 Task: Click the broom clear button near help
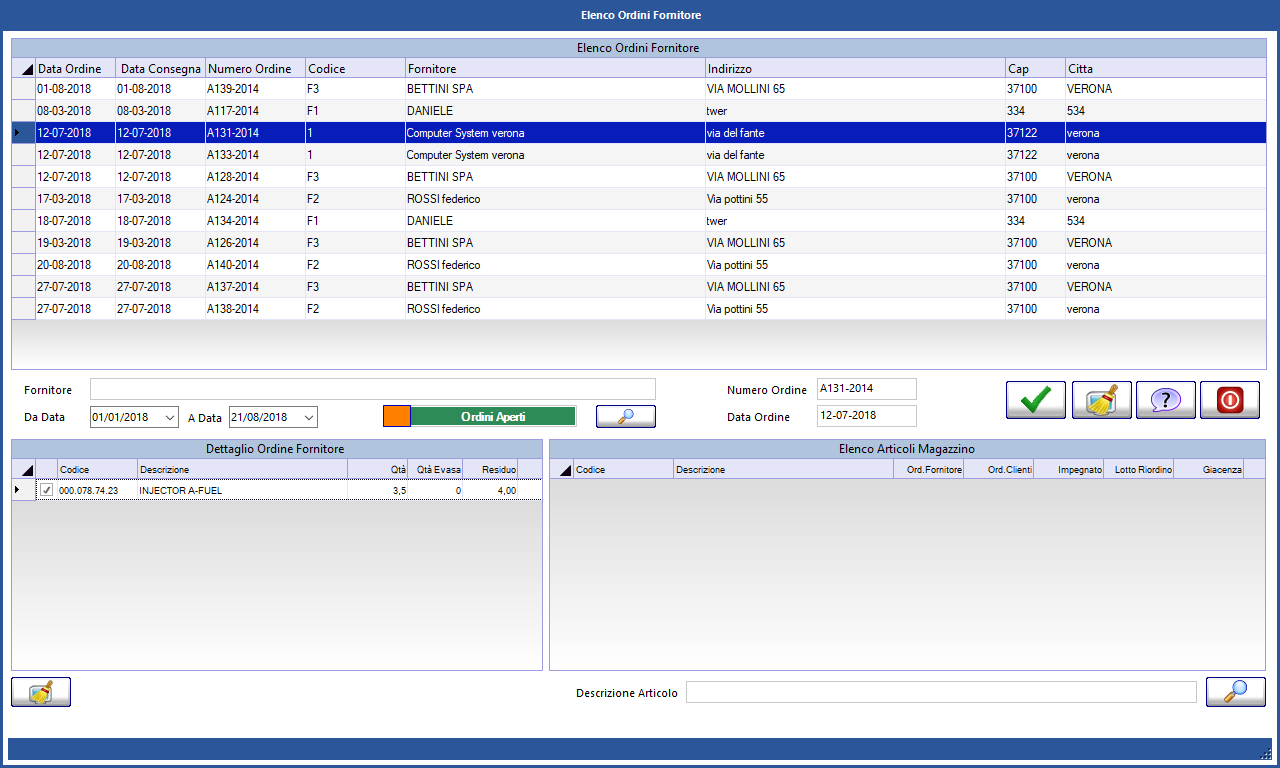click(x=1101, y=400)
